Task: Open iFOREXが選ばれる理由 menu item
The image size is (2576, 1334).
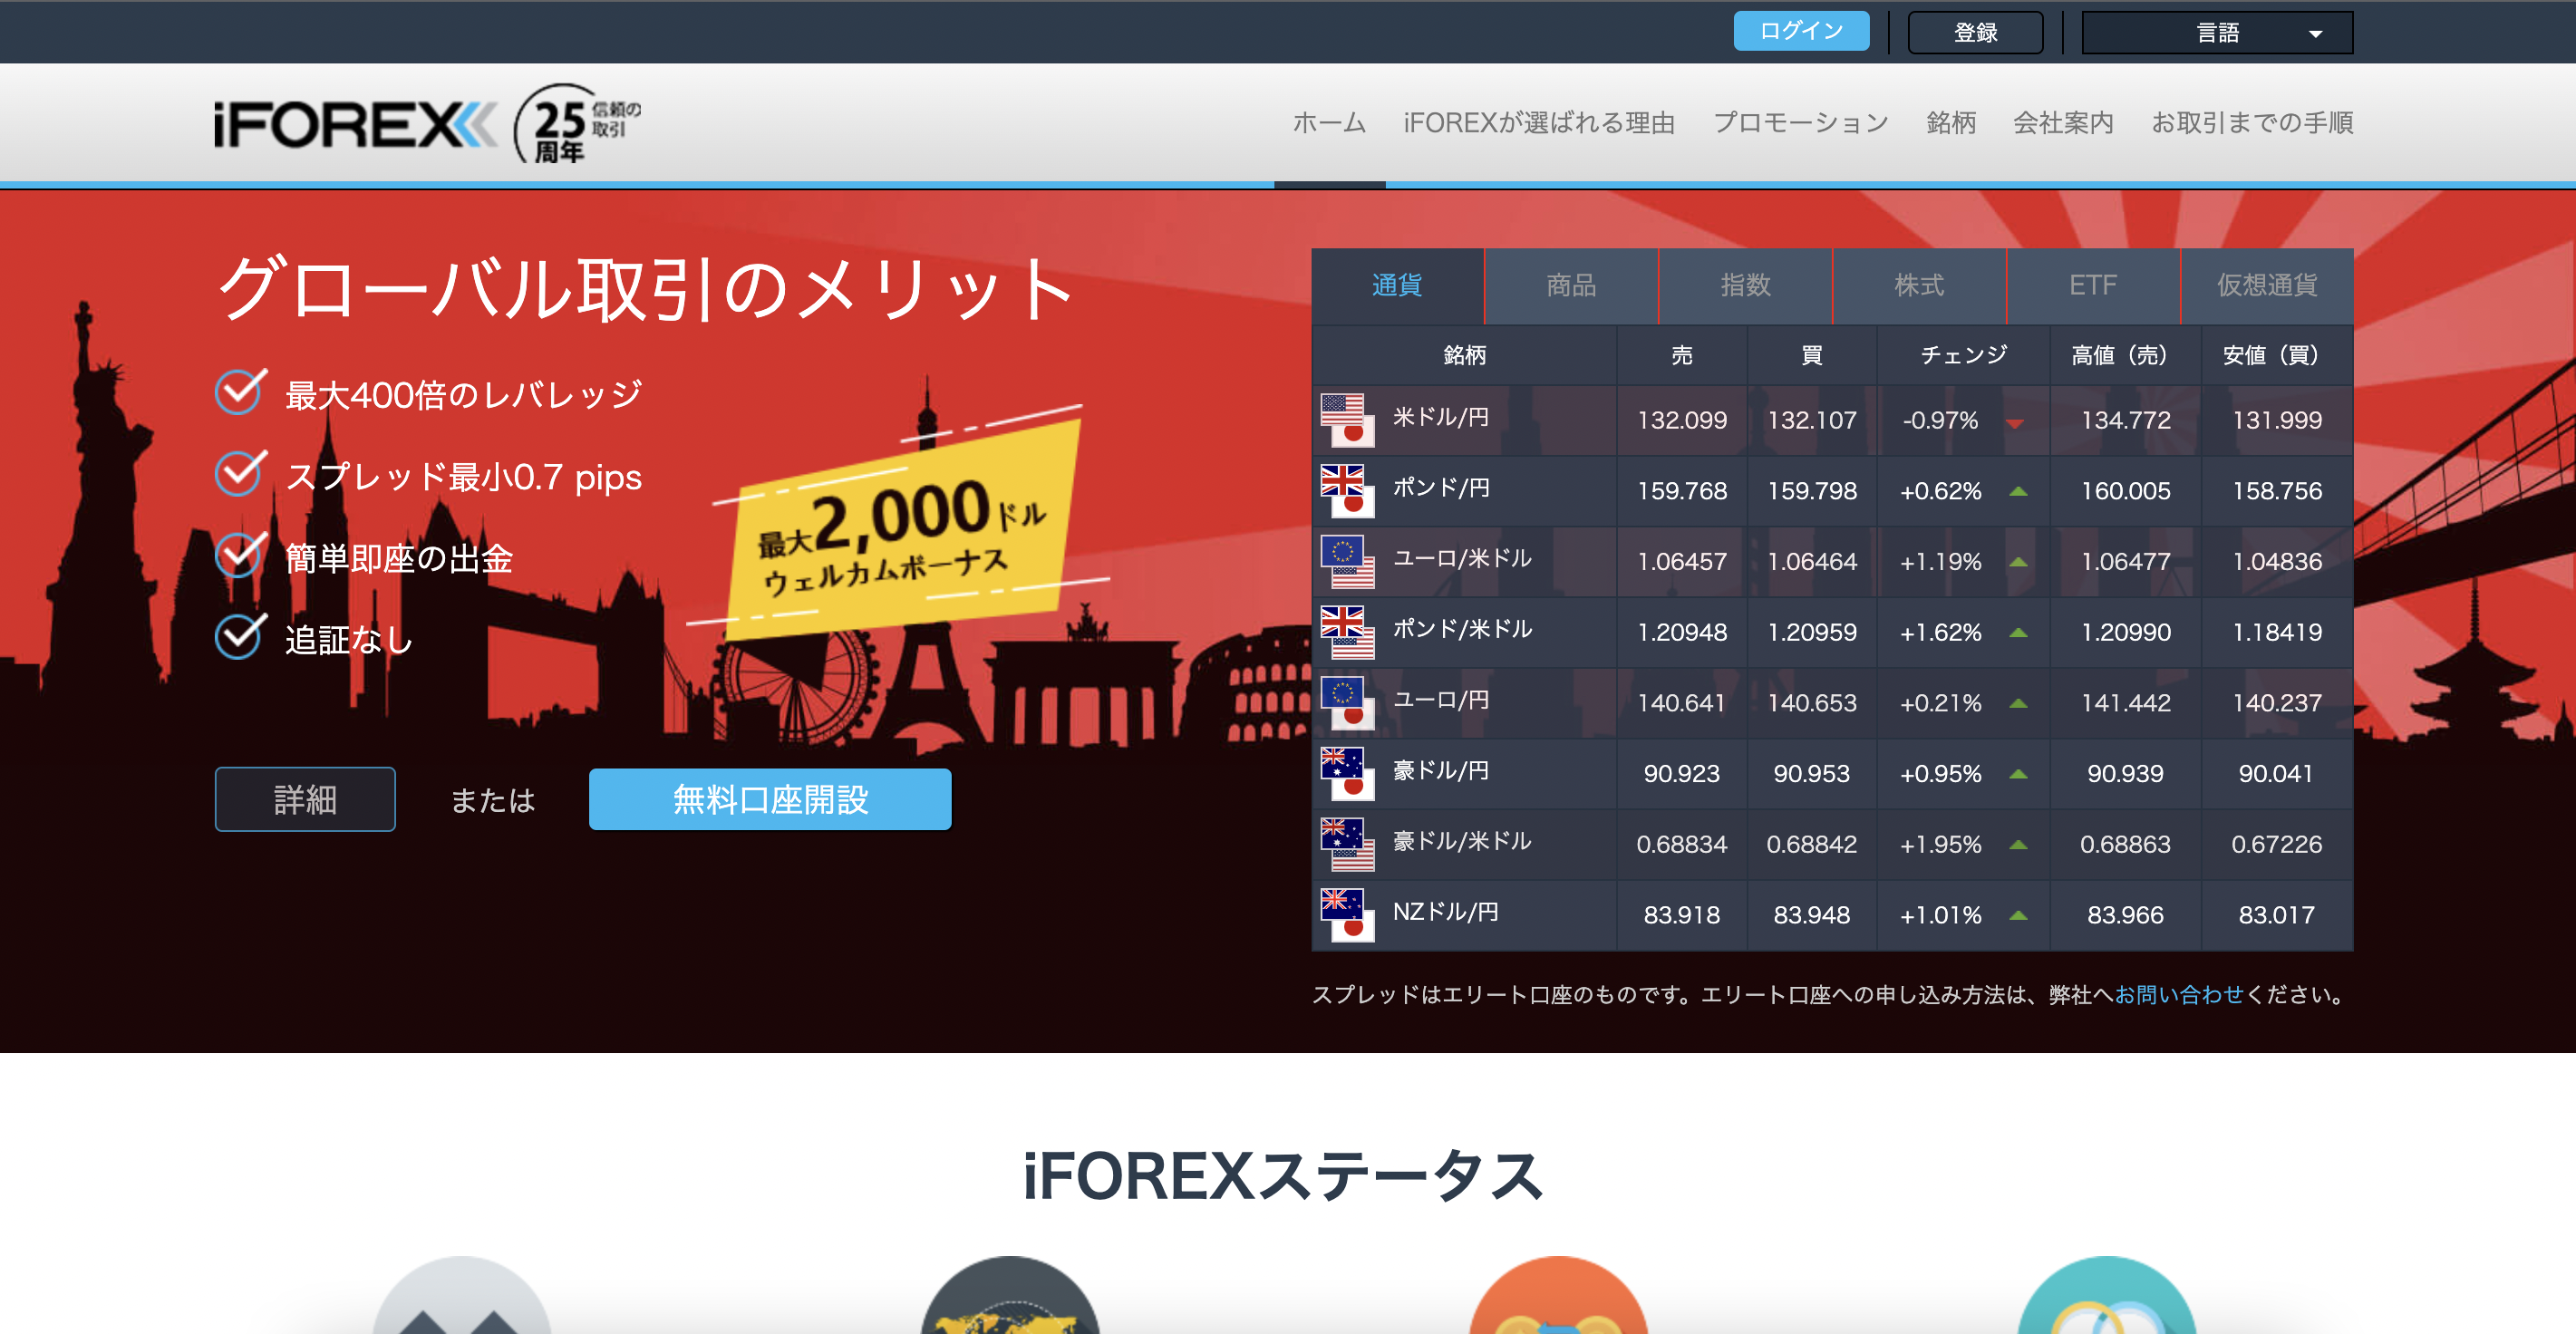Action: [1539, 123]
